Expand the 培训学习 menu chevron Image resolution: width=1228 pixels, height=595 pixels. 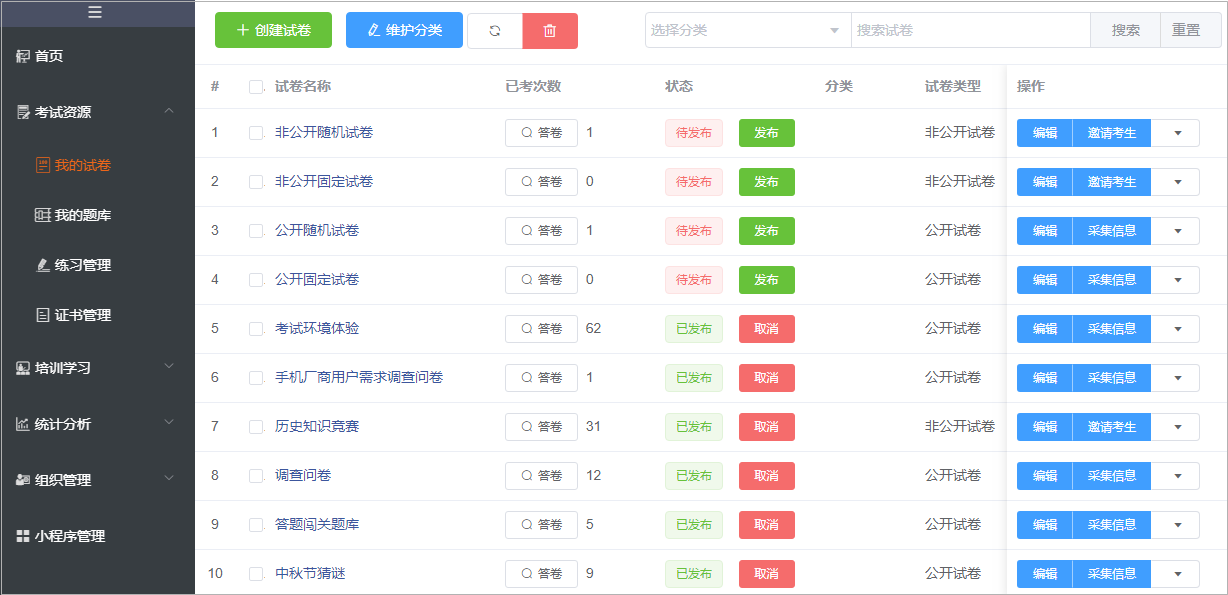(x=169, y=367)
